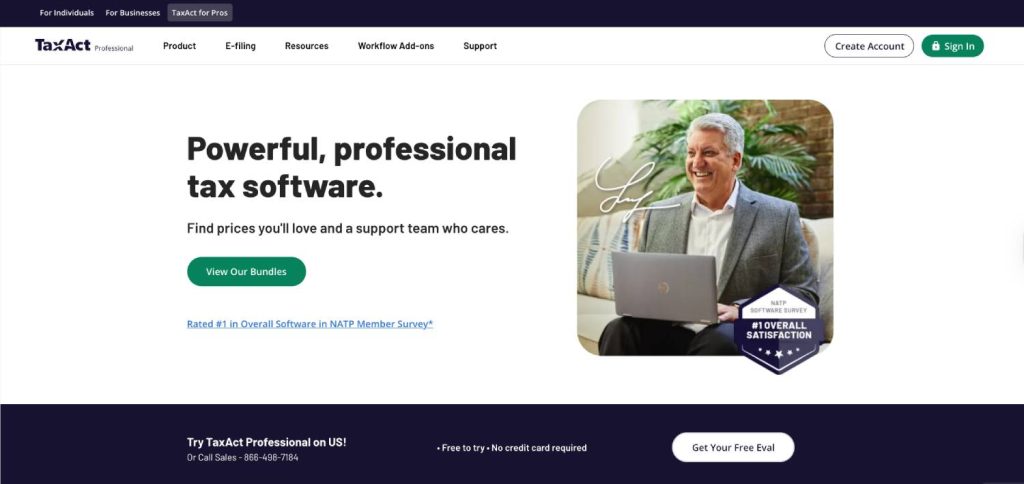Viewport: 1024px width, 484px height.
Task: Expand the Workflow Add-ons menu
Action: (x=396, y=46)
